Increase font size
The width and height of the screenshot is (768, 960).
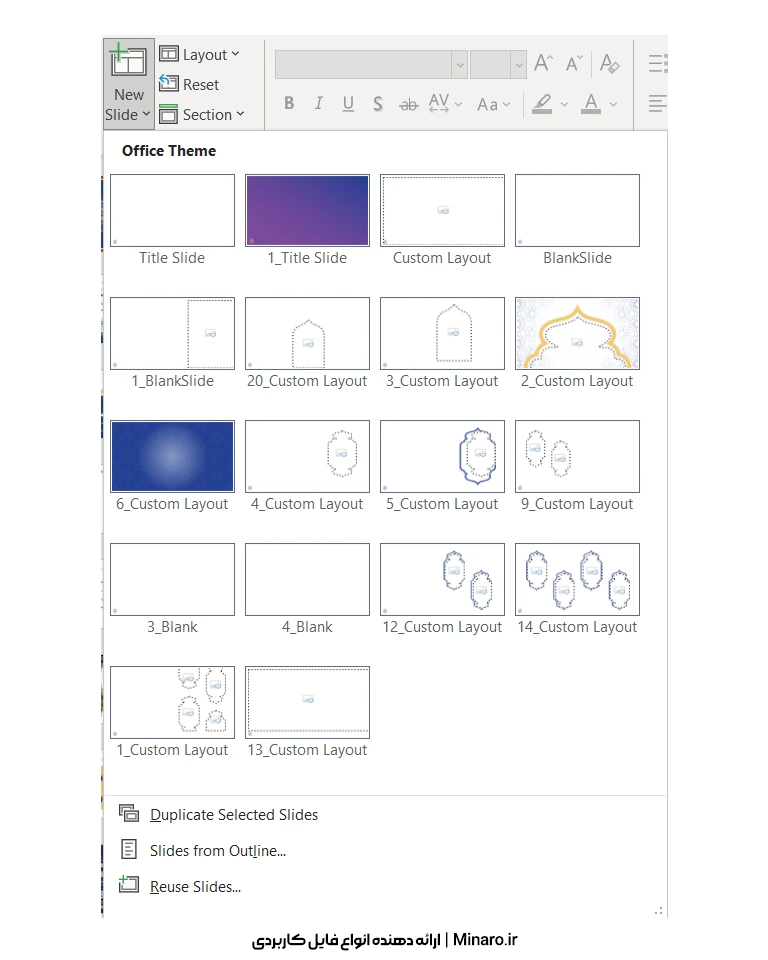coord(543,64)
